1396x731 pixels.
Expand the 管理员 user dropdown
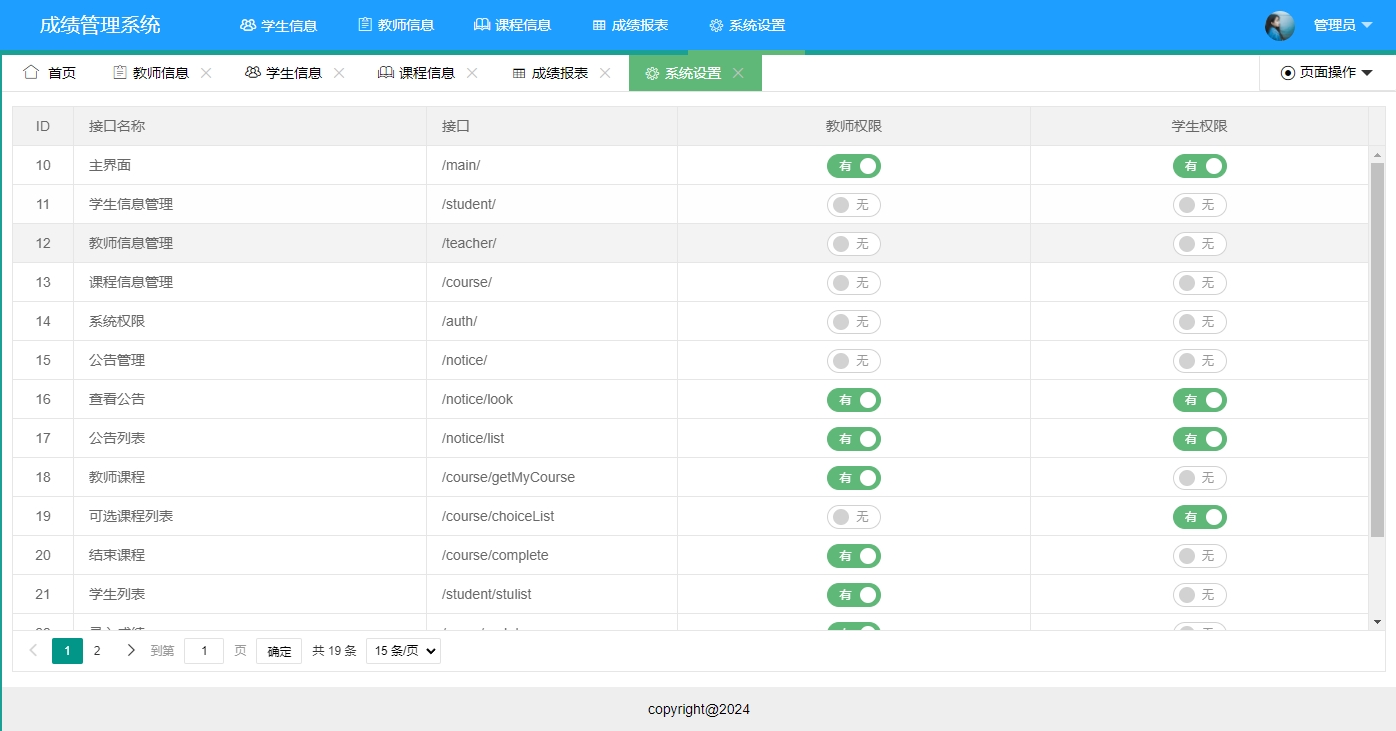coord(1343,25)
